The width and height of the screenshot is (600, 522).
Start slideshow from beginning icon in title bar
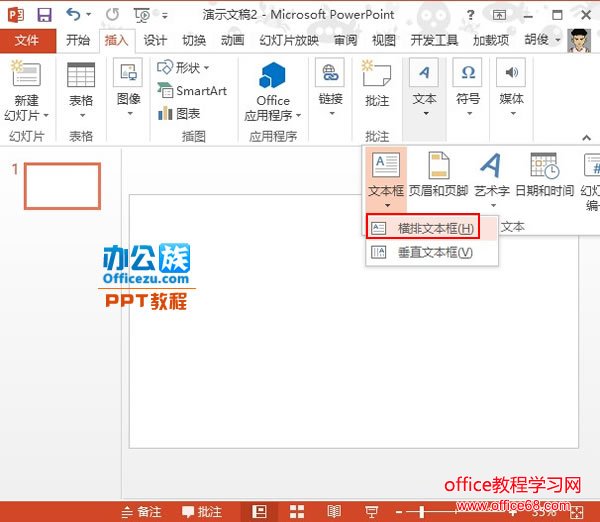point(142,15)
